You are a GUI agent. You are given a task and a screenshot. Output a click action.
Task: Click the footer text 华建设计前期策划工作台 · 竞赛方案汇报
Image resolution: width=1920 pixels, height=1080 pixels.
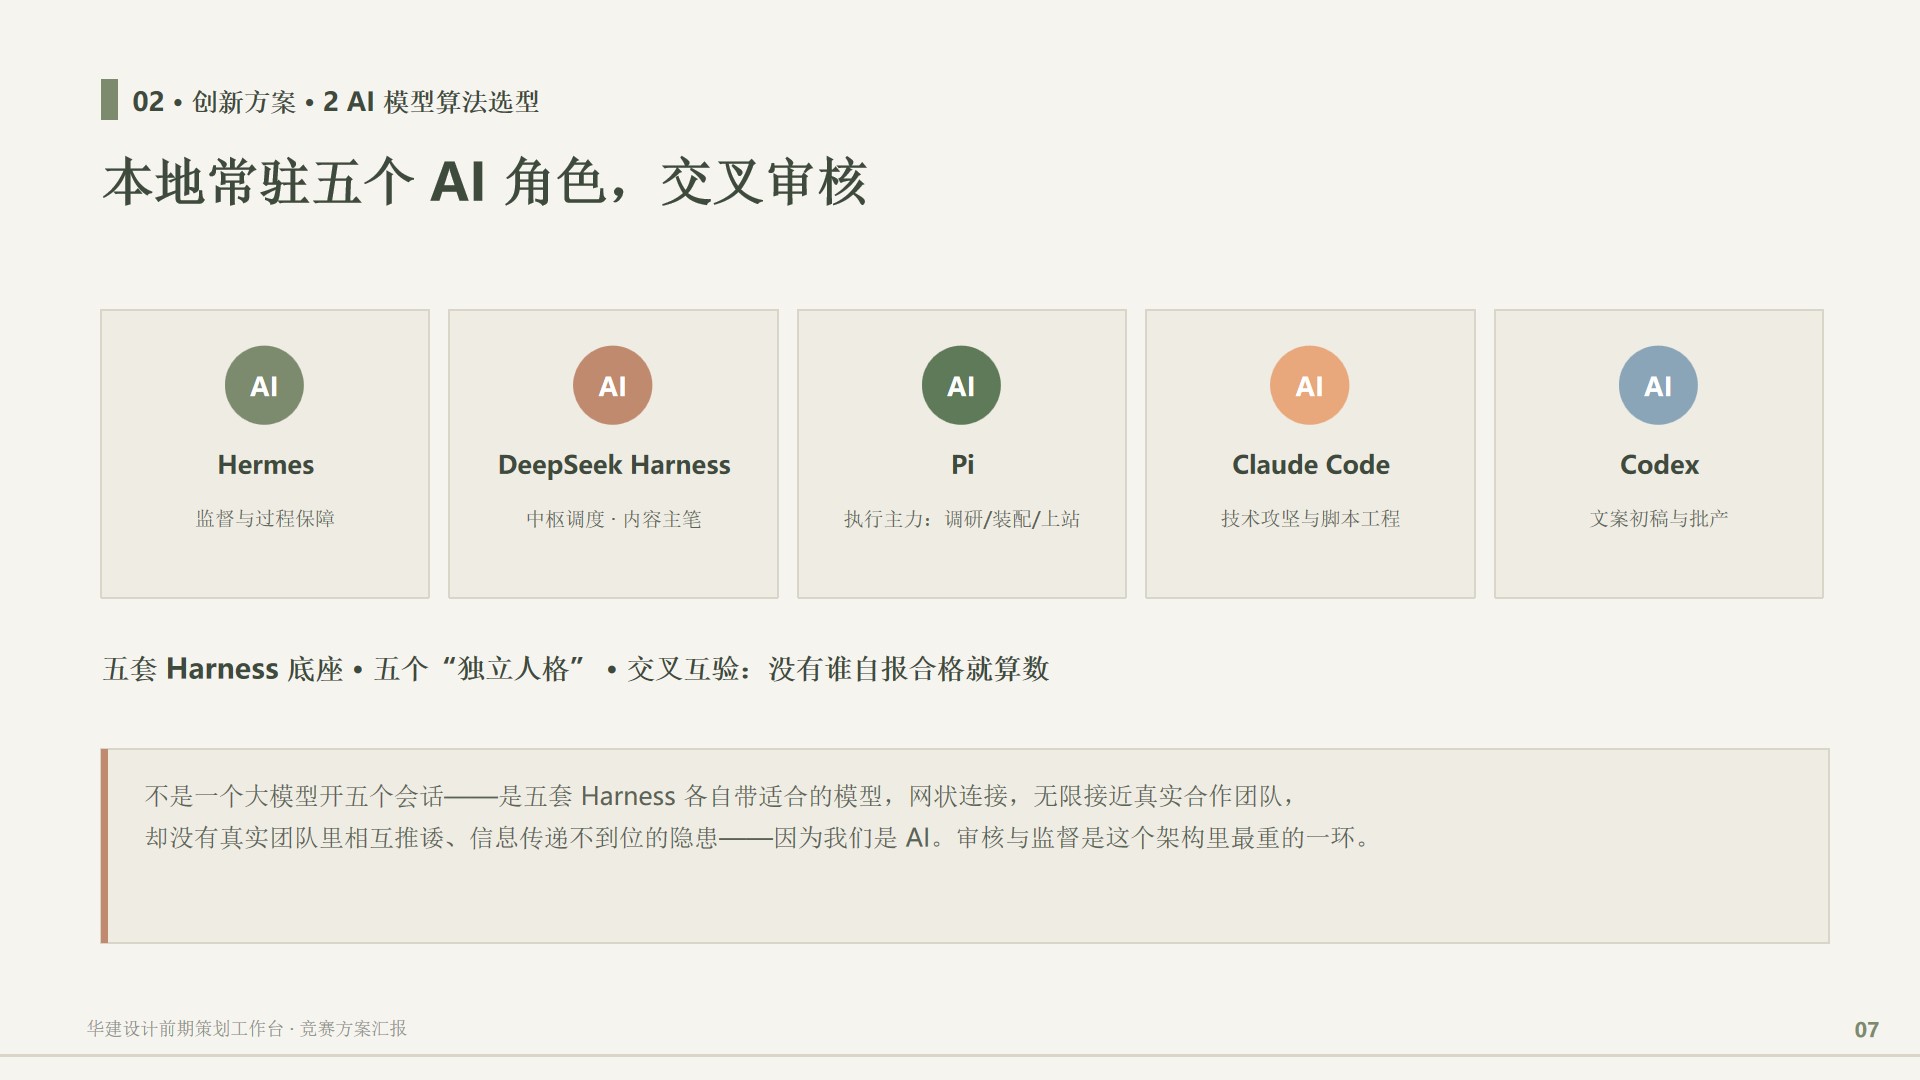pos(247,1029)
